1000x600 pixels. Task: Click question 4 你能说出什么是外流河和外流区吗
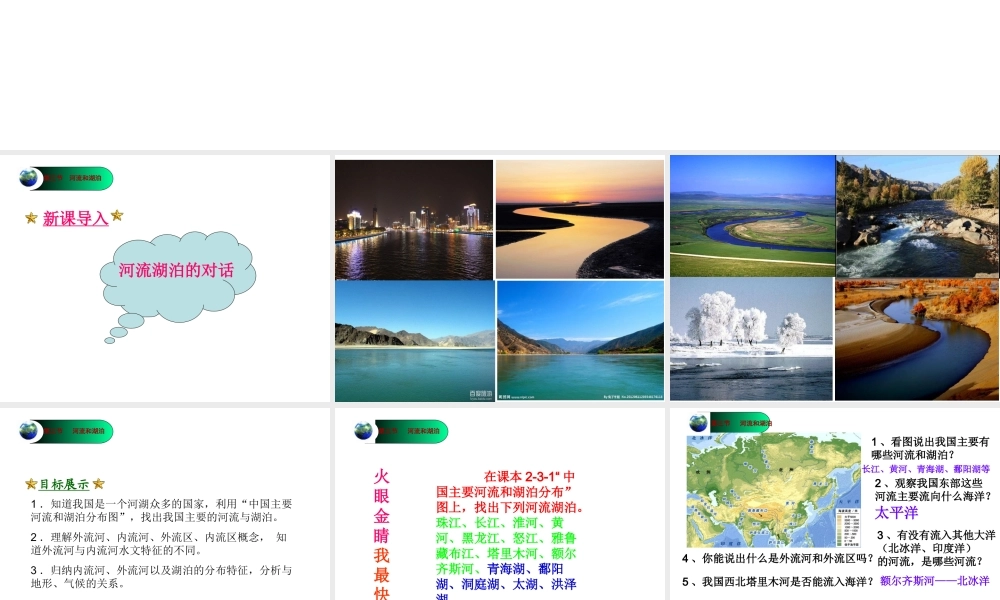click(x=777, y=559)
